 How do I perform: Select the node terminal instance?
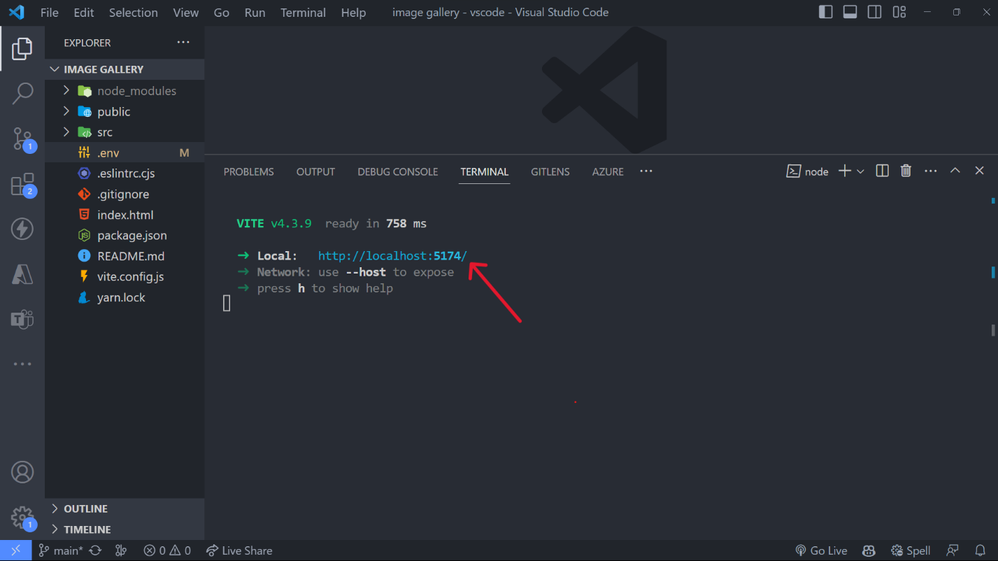pyautogui.click(x=808, y=171)
